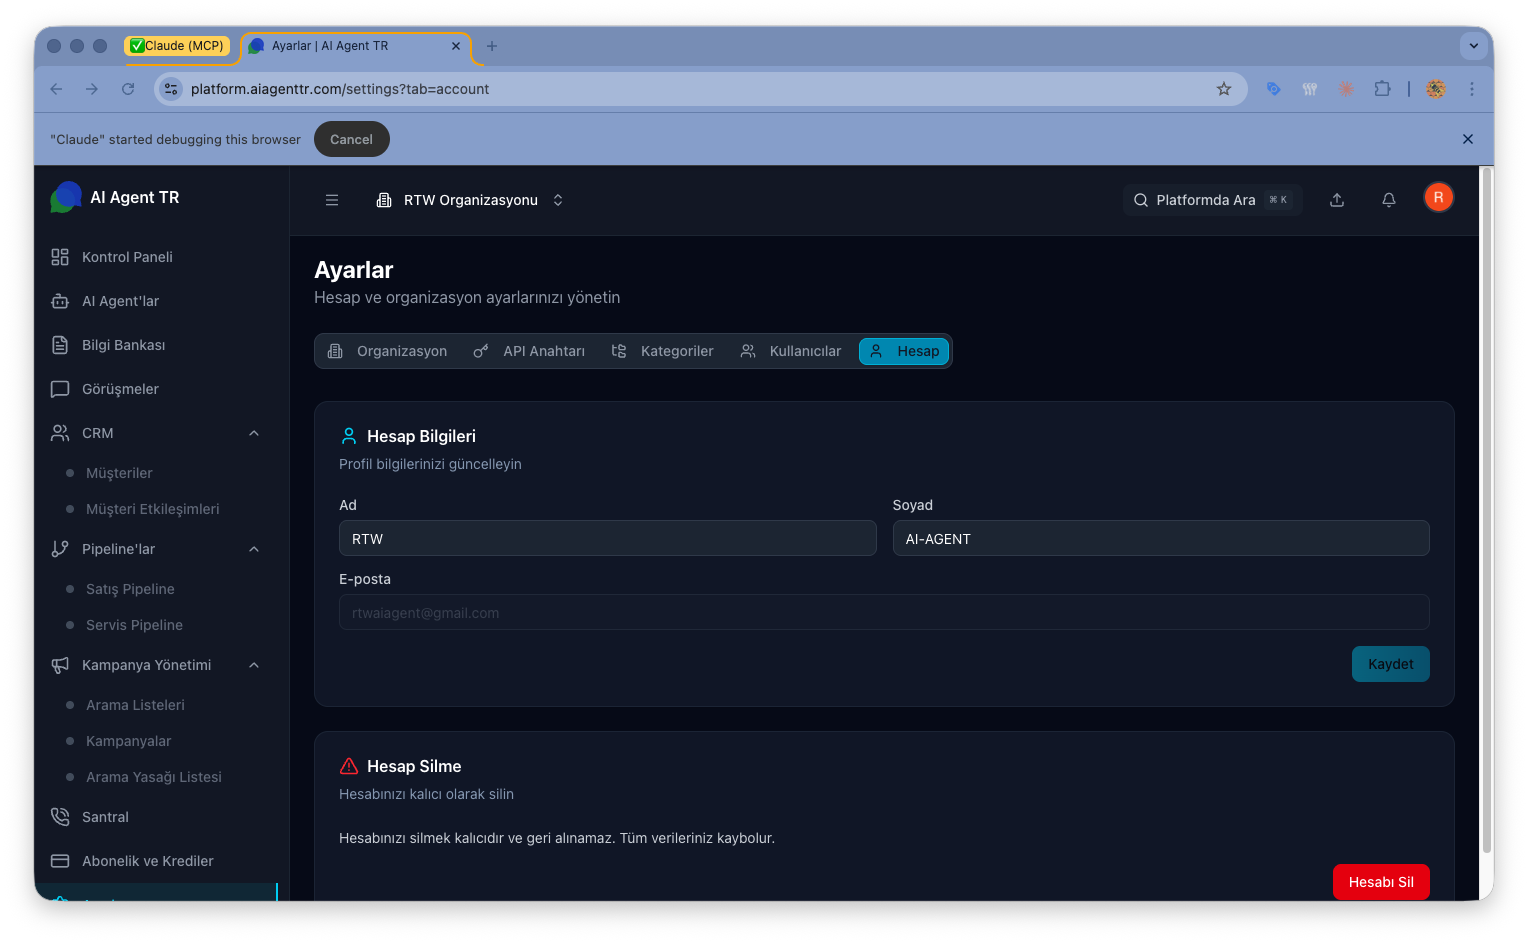Open new browser tab plus button
Screen dimensions: 1528x943
click(491, 46)
